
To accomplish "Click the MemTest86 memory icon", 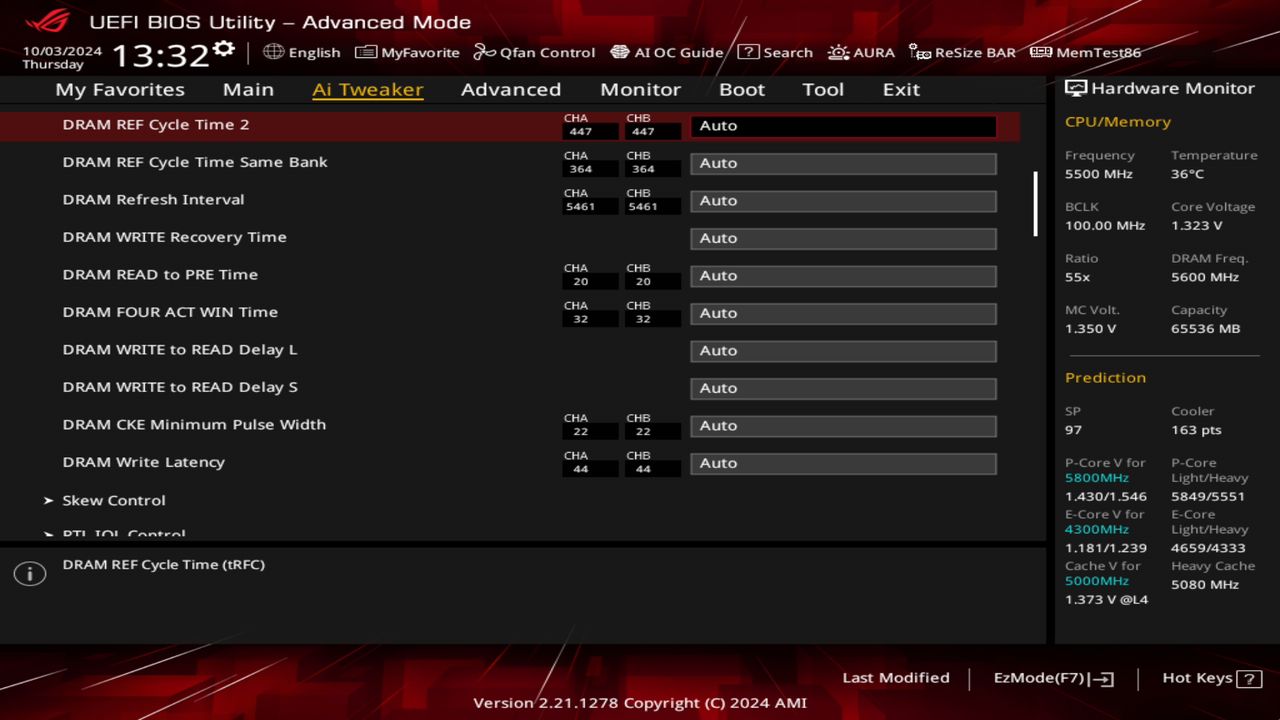I will (x=1041, y=52).
